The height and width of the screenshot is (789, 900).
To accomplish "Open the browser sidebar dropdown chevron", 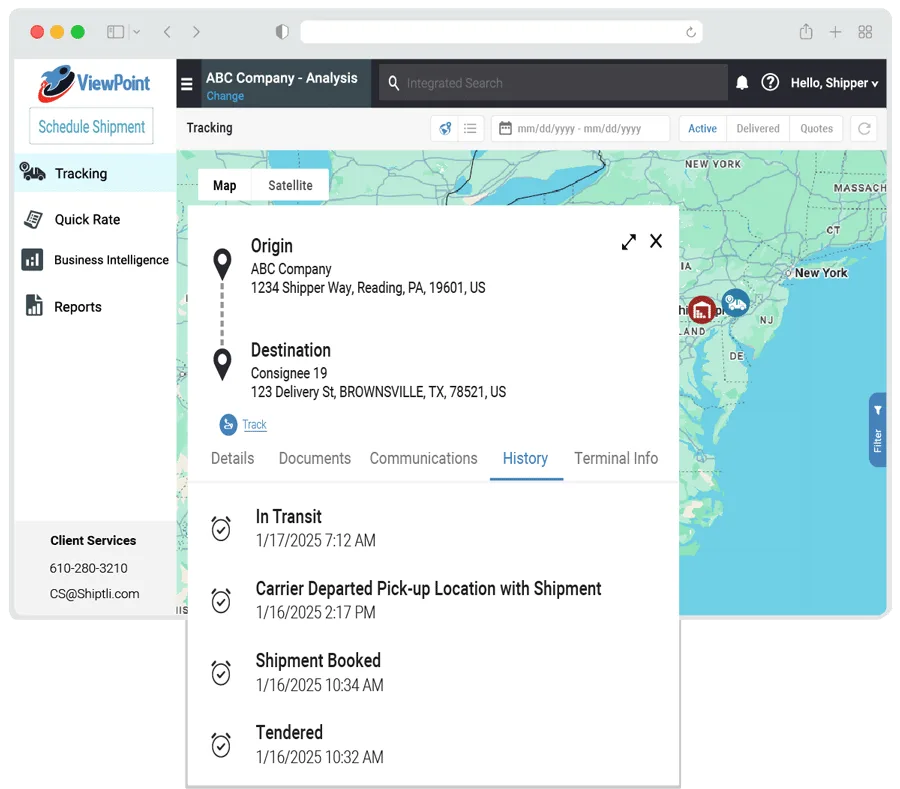I will [x=137, y=32].
